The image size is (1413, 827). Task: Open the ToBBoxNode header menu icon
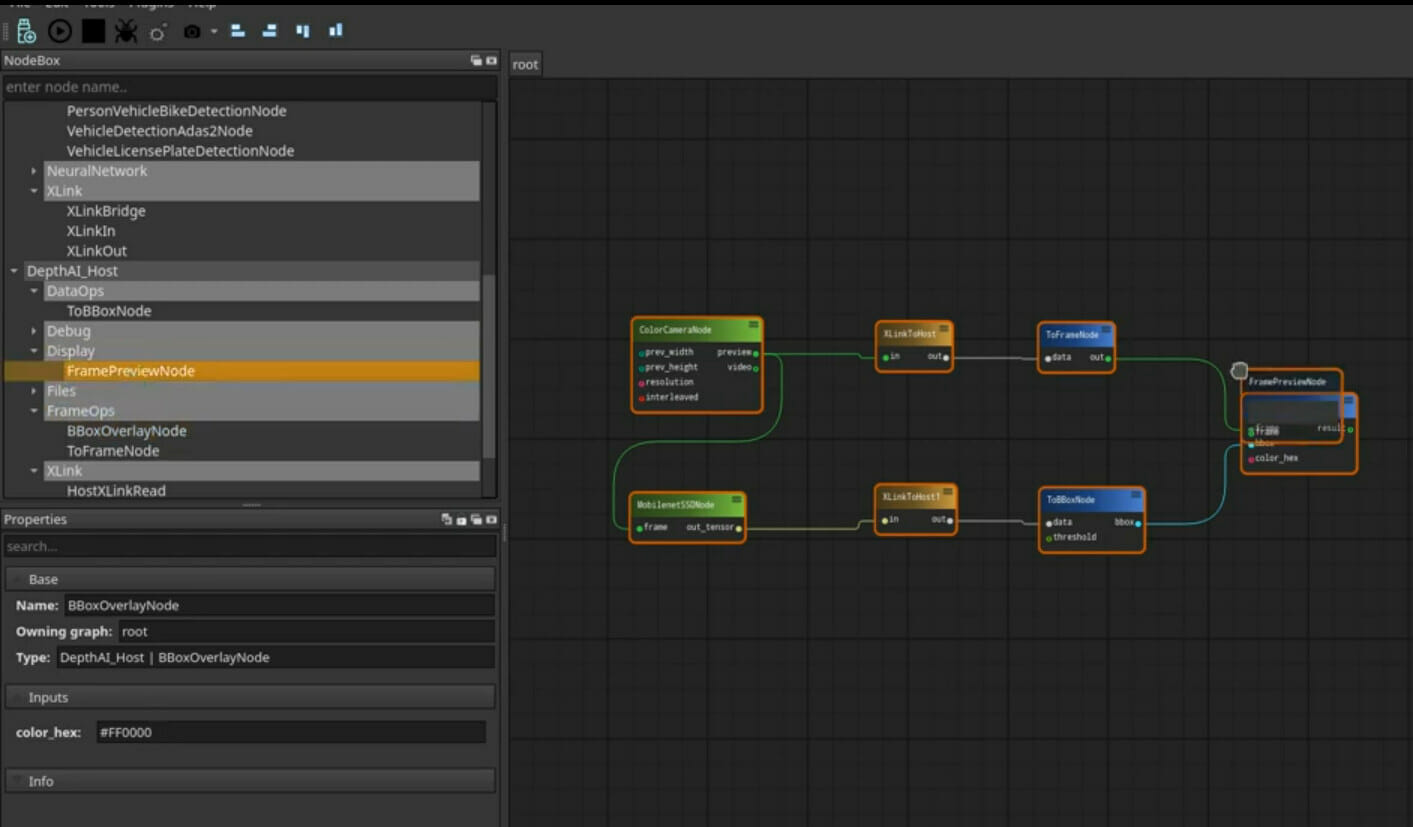point(1135,495)
